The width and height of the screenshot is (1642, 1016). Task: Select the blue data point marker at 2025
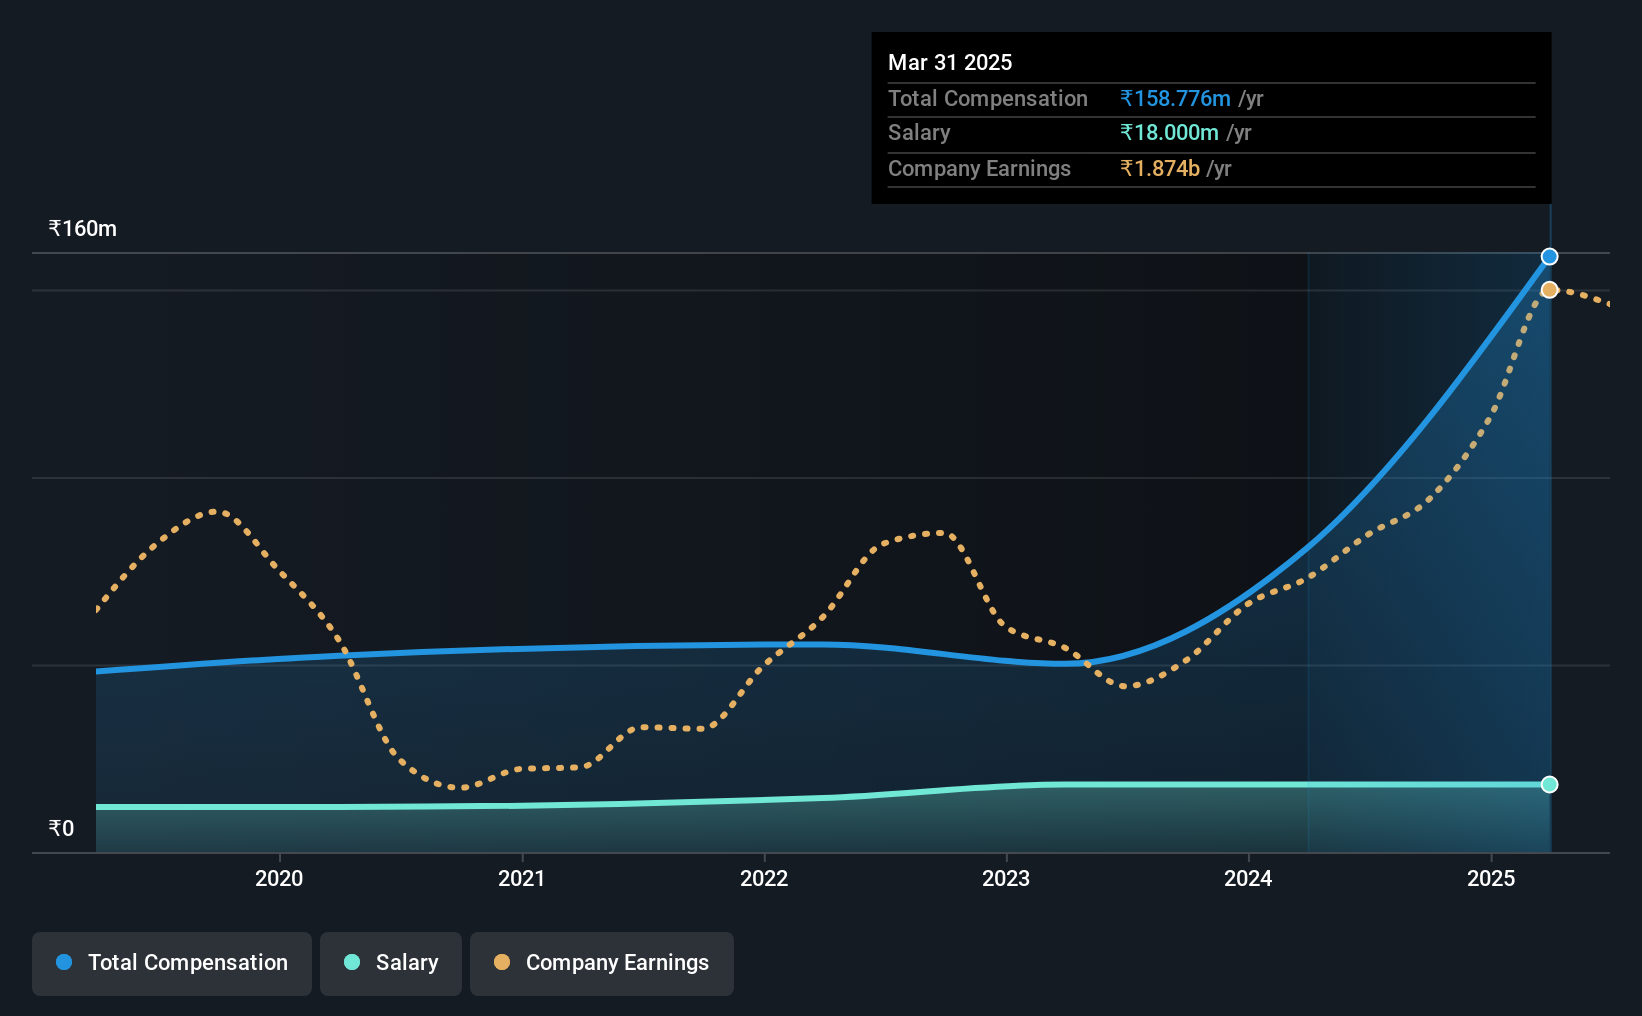[x=1549, y=256]
